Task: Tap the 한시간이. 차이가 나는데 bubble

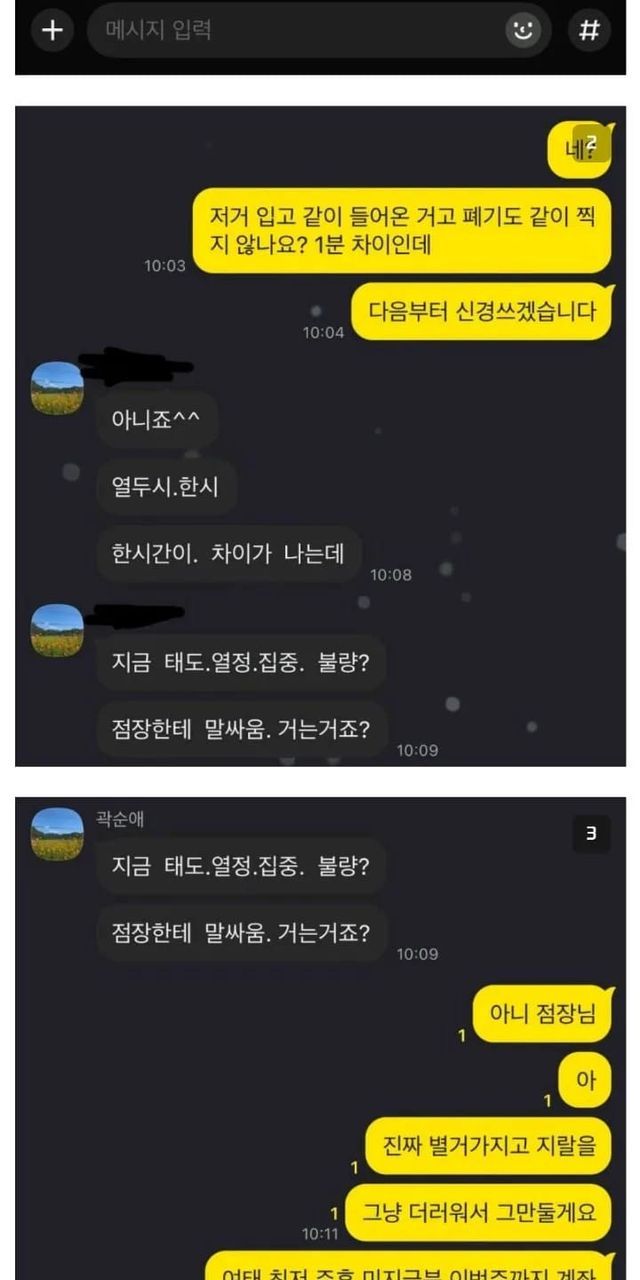Action: [228, 553]
